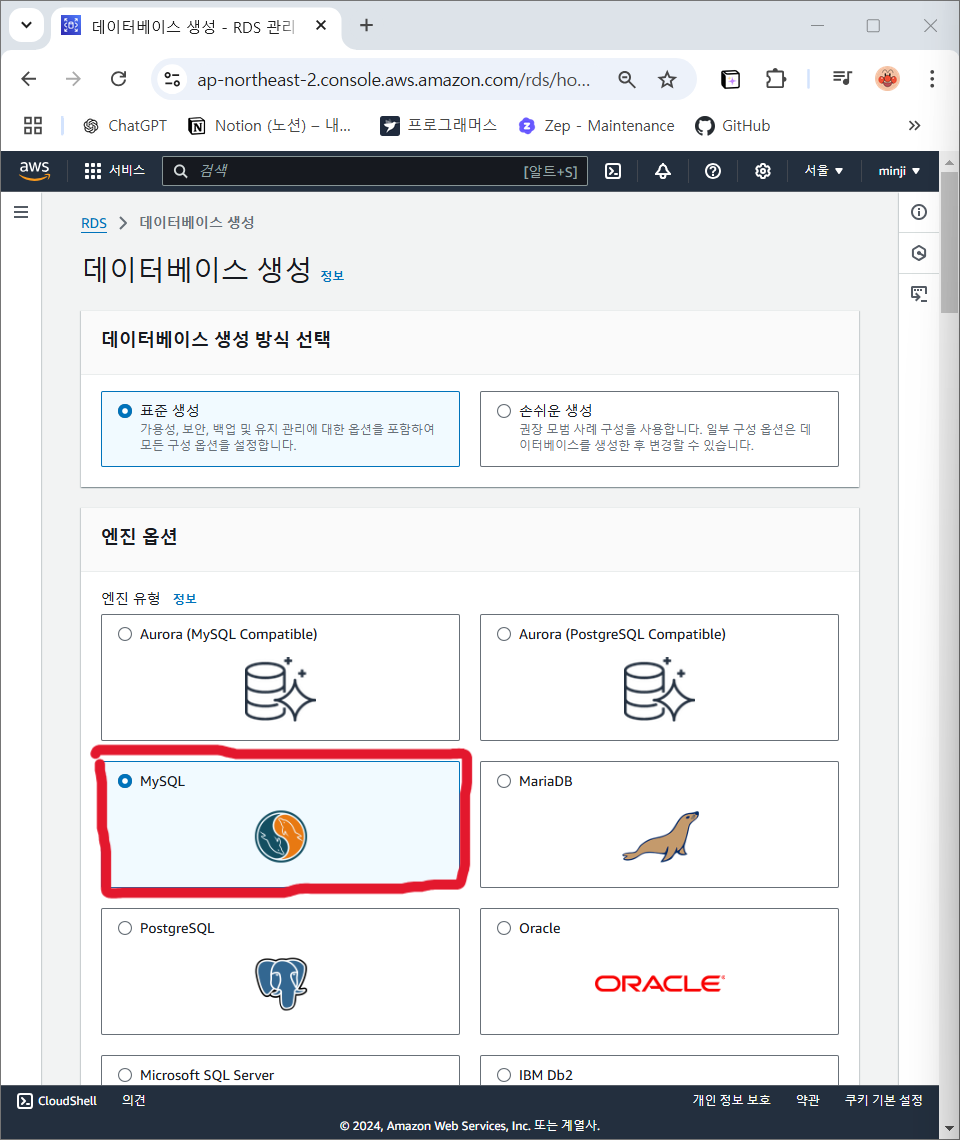Select the Oracle engine radio button
The image size is (960, 1140).
[x=504, y=928]
